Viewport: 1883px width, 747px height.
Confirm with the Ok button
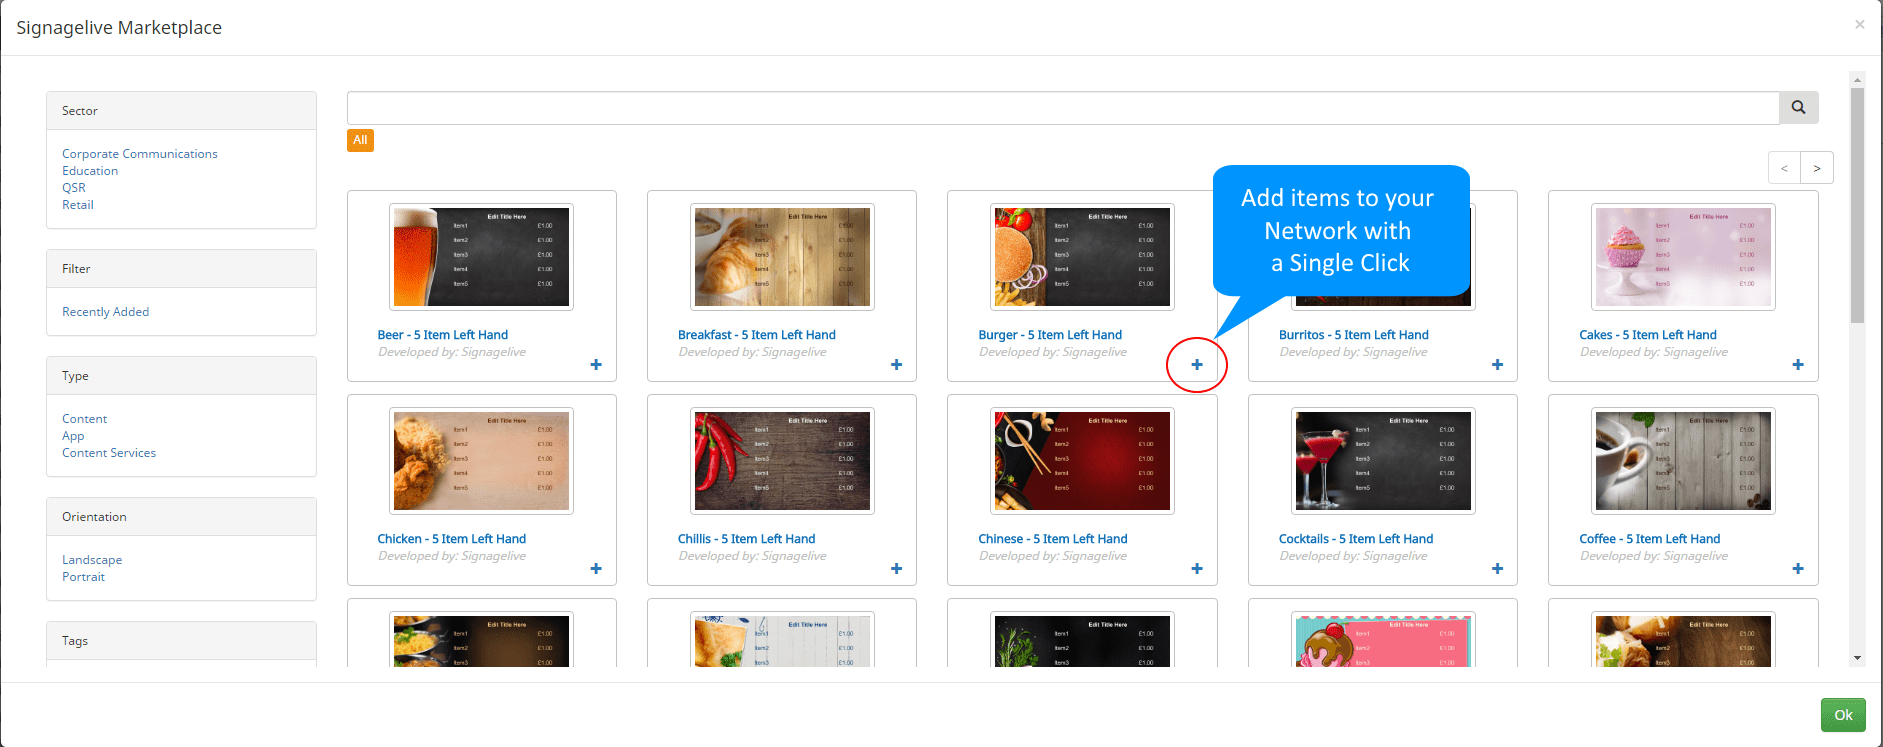coord(1843,715)
